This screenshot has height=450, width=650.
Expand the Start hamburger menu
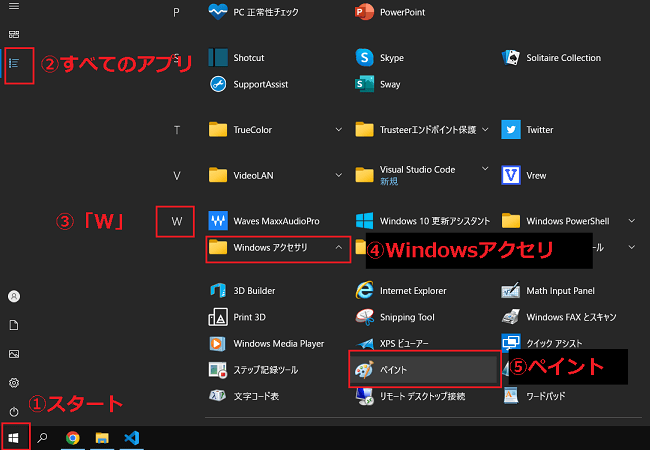pos(14,6)
